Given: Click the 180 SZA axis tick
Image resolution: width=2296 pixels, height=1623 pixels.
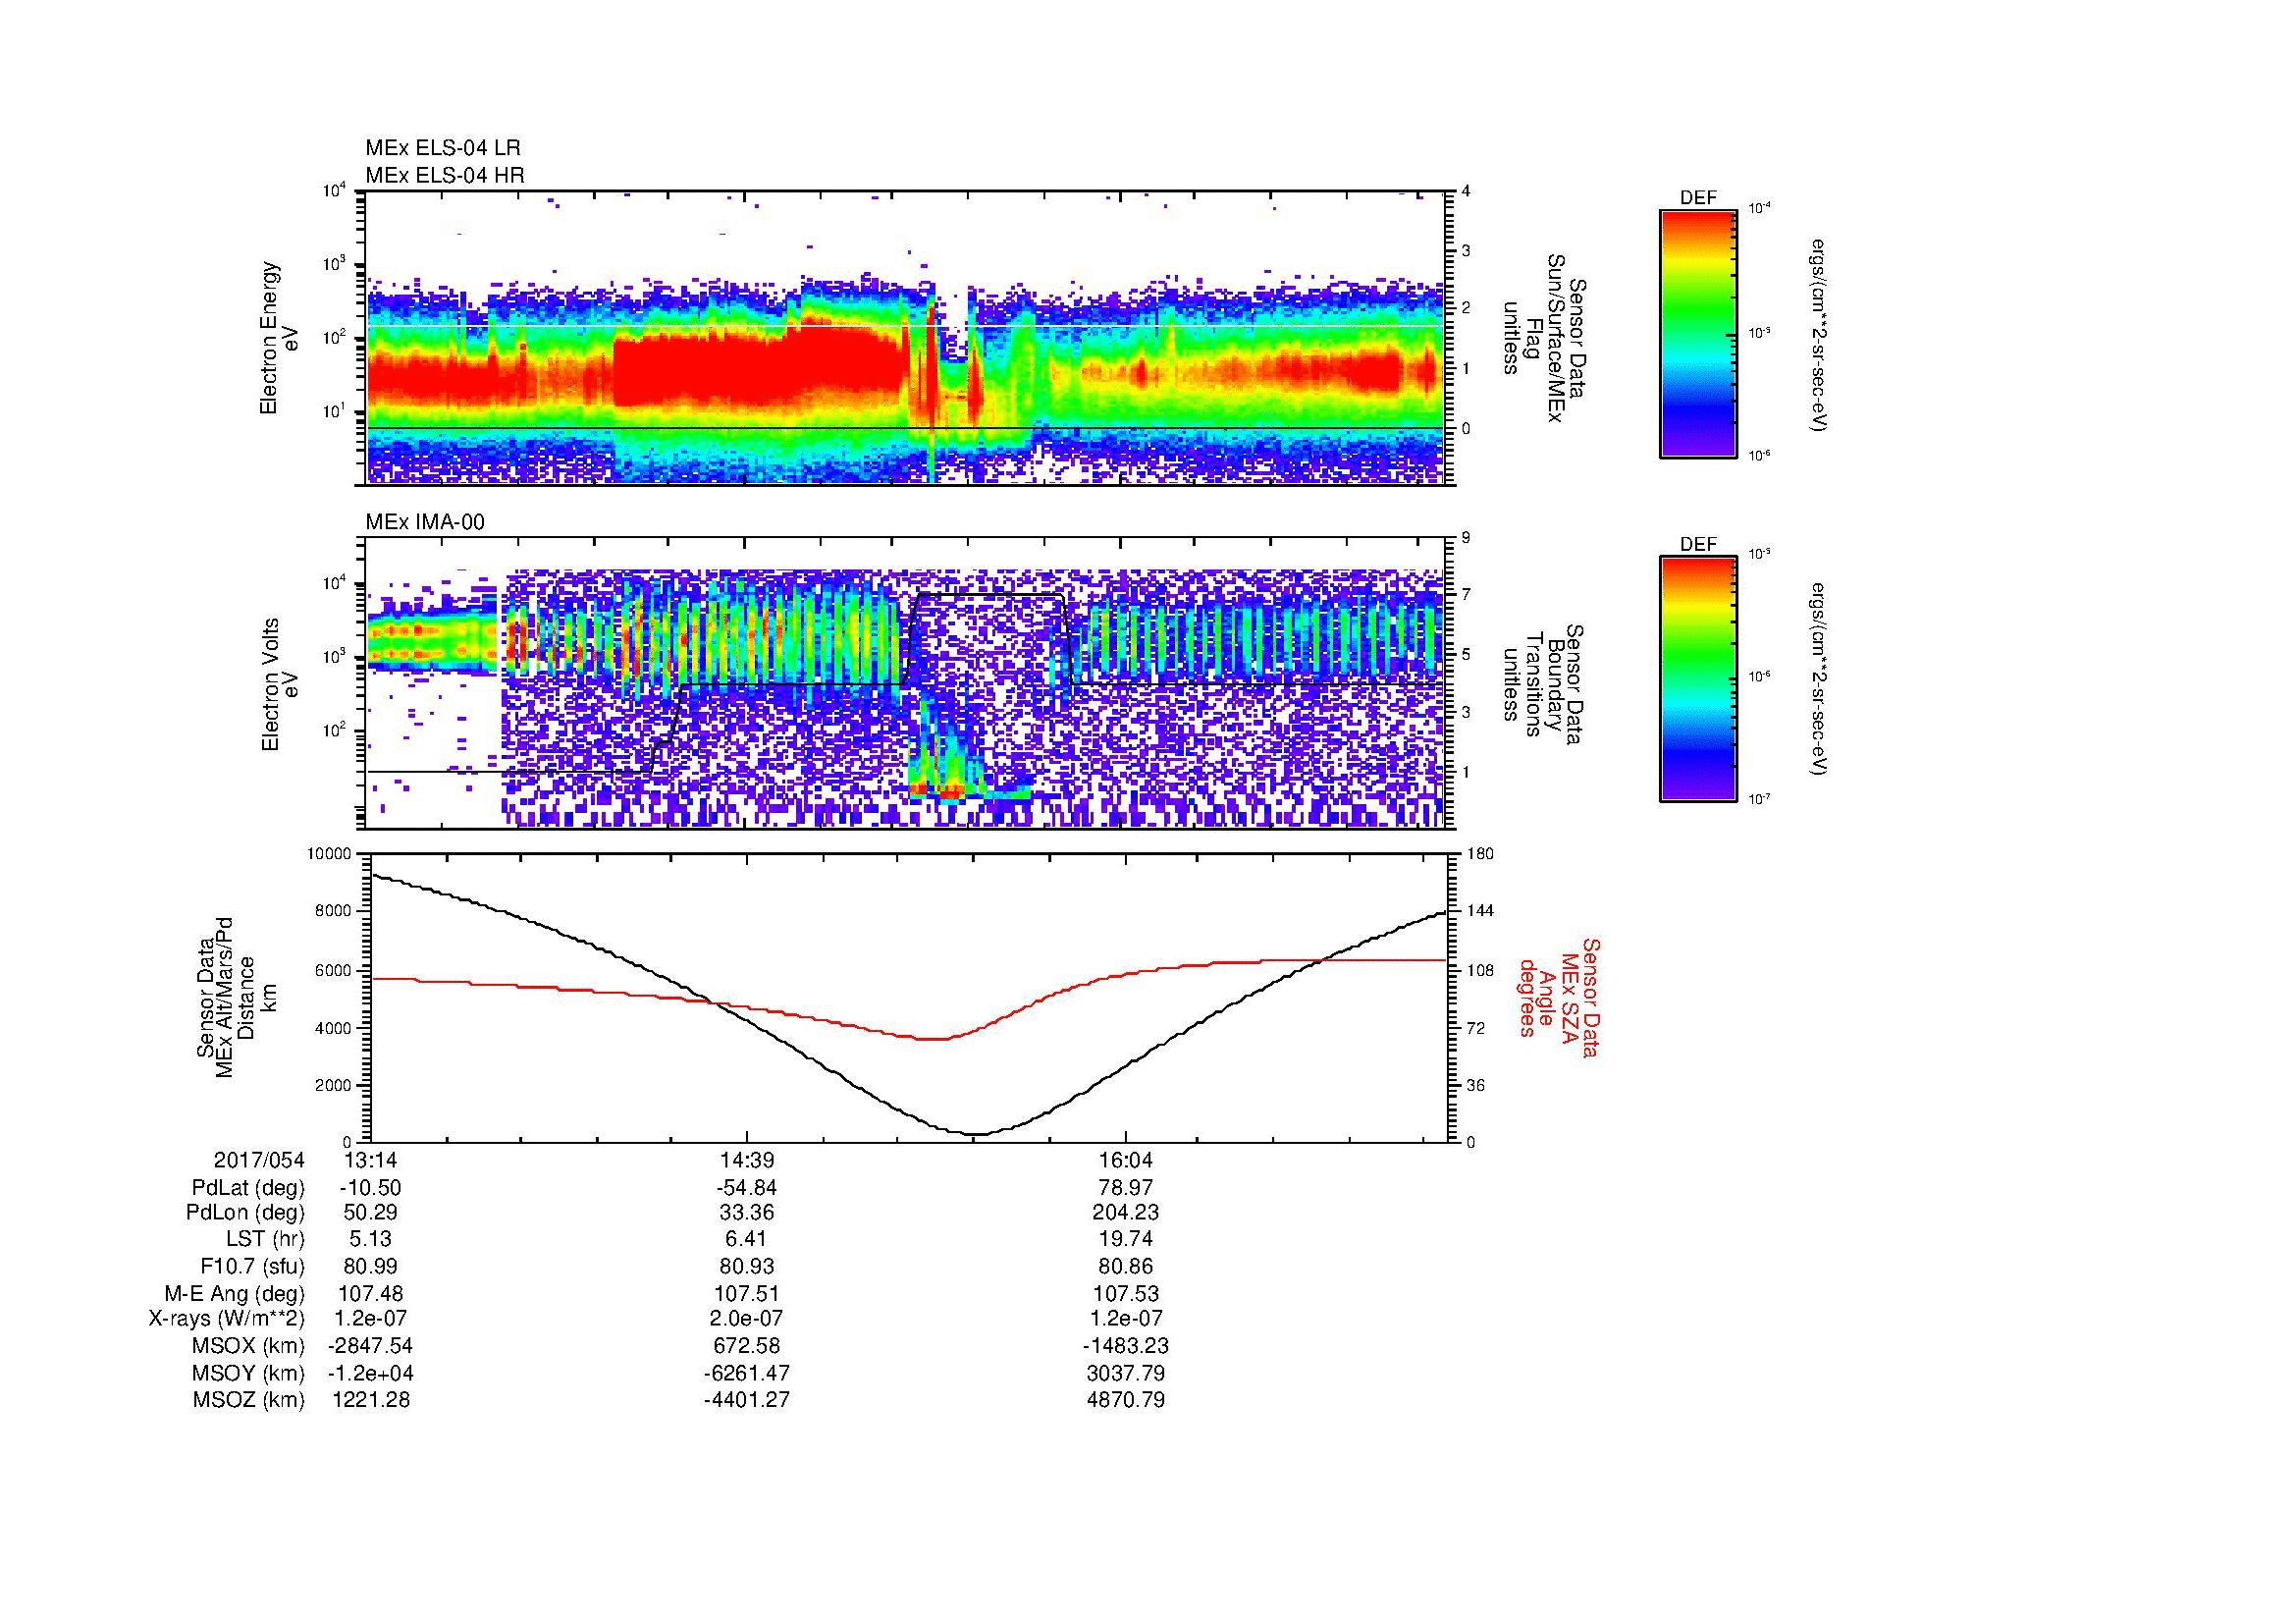Looking at the screenshot, I should tap(1482, 854).
